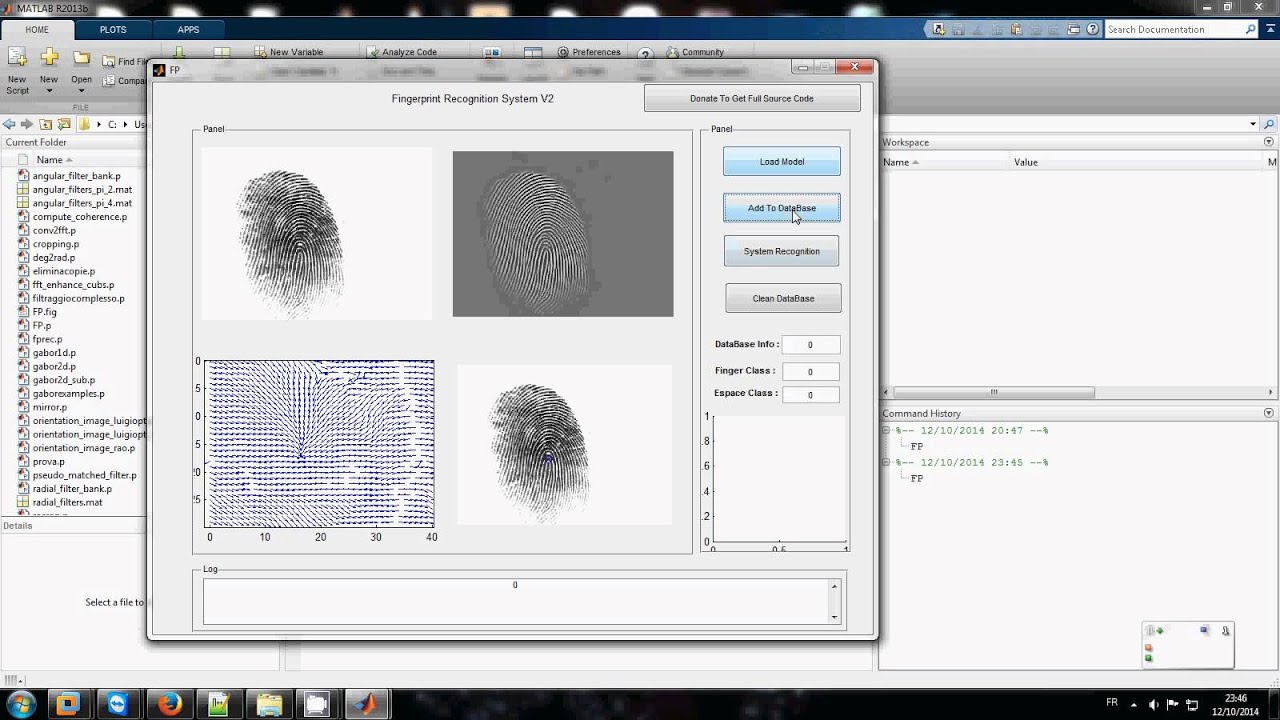
Task: Click the address bar search magnifier
Action: coord(1270,124)
